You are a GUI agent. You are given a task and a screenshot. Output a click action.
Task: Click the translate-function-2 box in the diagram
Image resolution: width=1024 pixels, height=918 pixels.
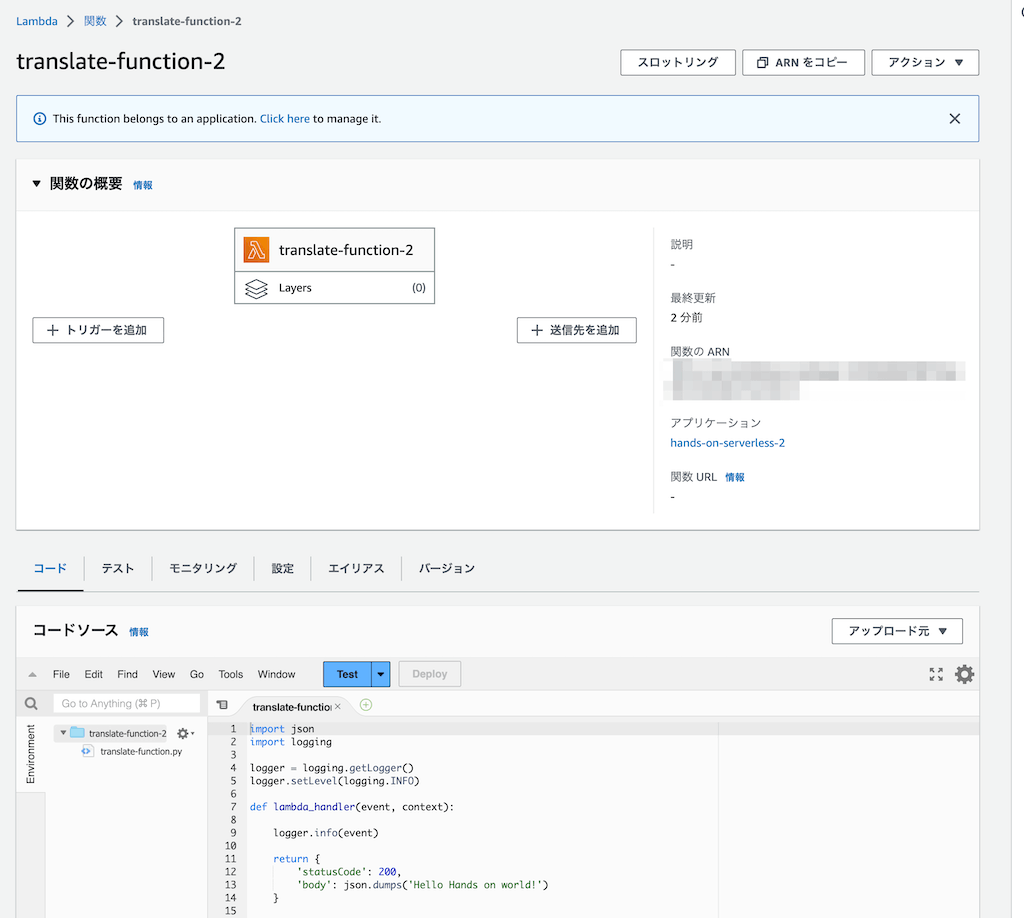click(x=334, y=250)
